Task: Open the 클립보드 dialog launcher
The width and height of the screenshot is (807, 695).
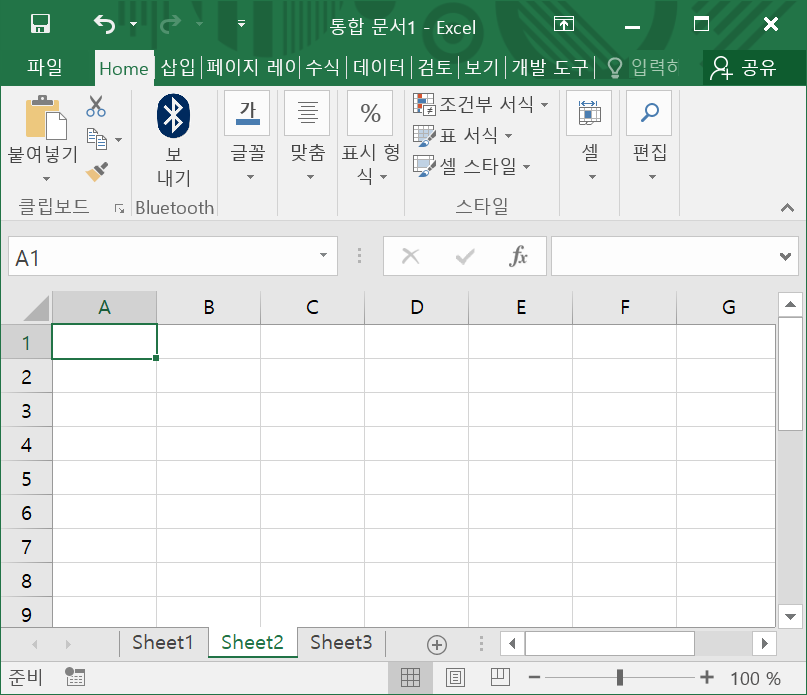Action: coord(119,208)
